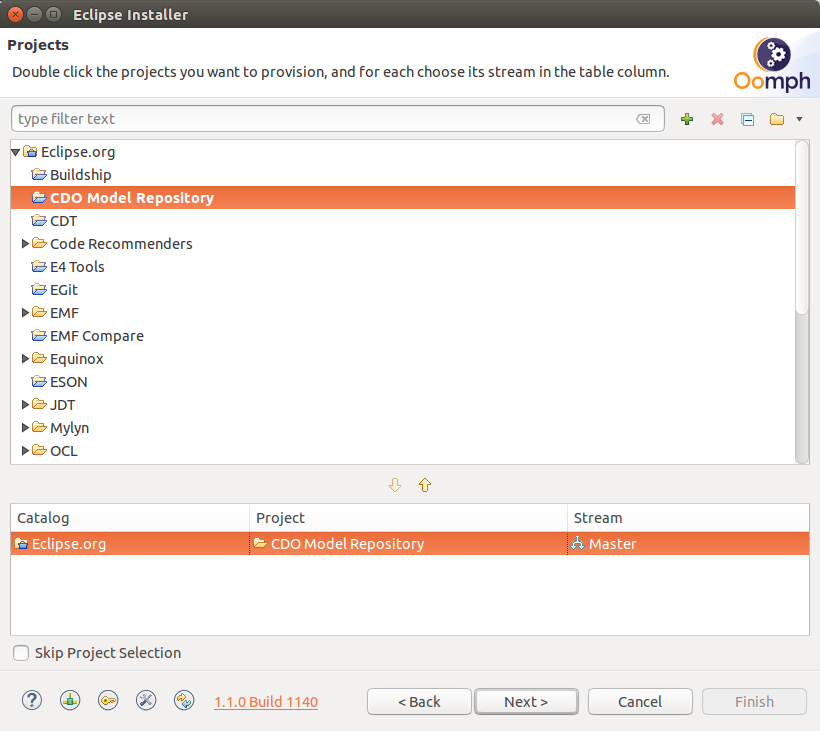Select the CDO Model Repository table cell
This screenshot has width=820, height=731.
tap(408, 544)
